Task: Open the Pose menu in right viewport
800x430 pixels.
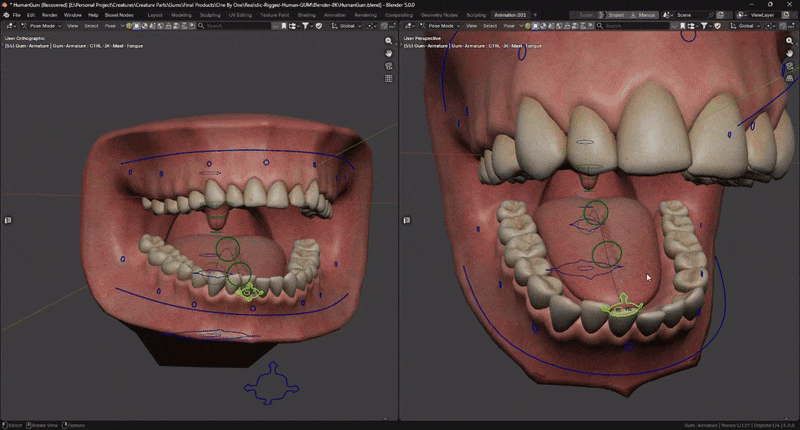Action: click(509, 26)
